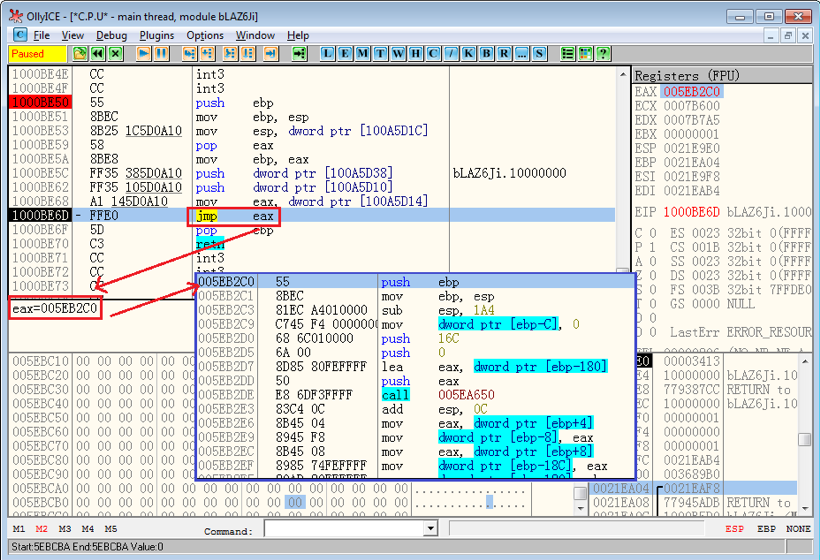Open Memory map with M button
Viewport: 820px width, 560px height.
coord(362,54)
